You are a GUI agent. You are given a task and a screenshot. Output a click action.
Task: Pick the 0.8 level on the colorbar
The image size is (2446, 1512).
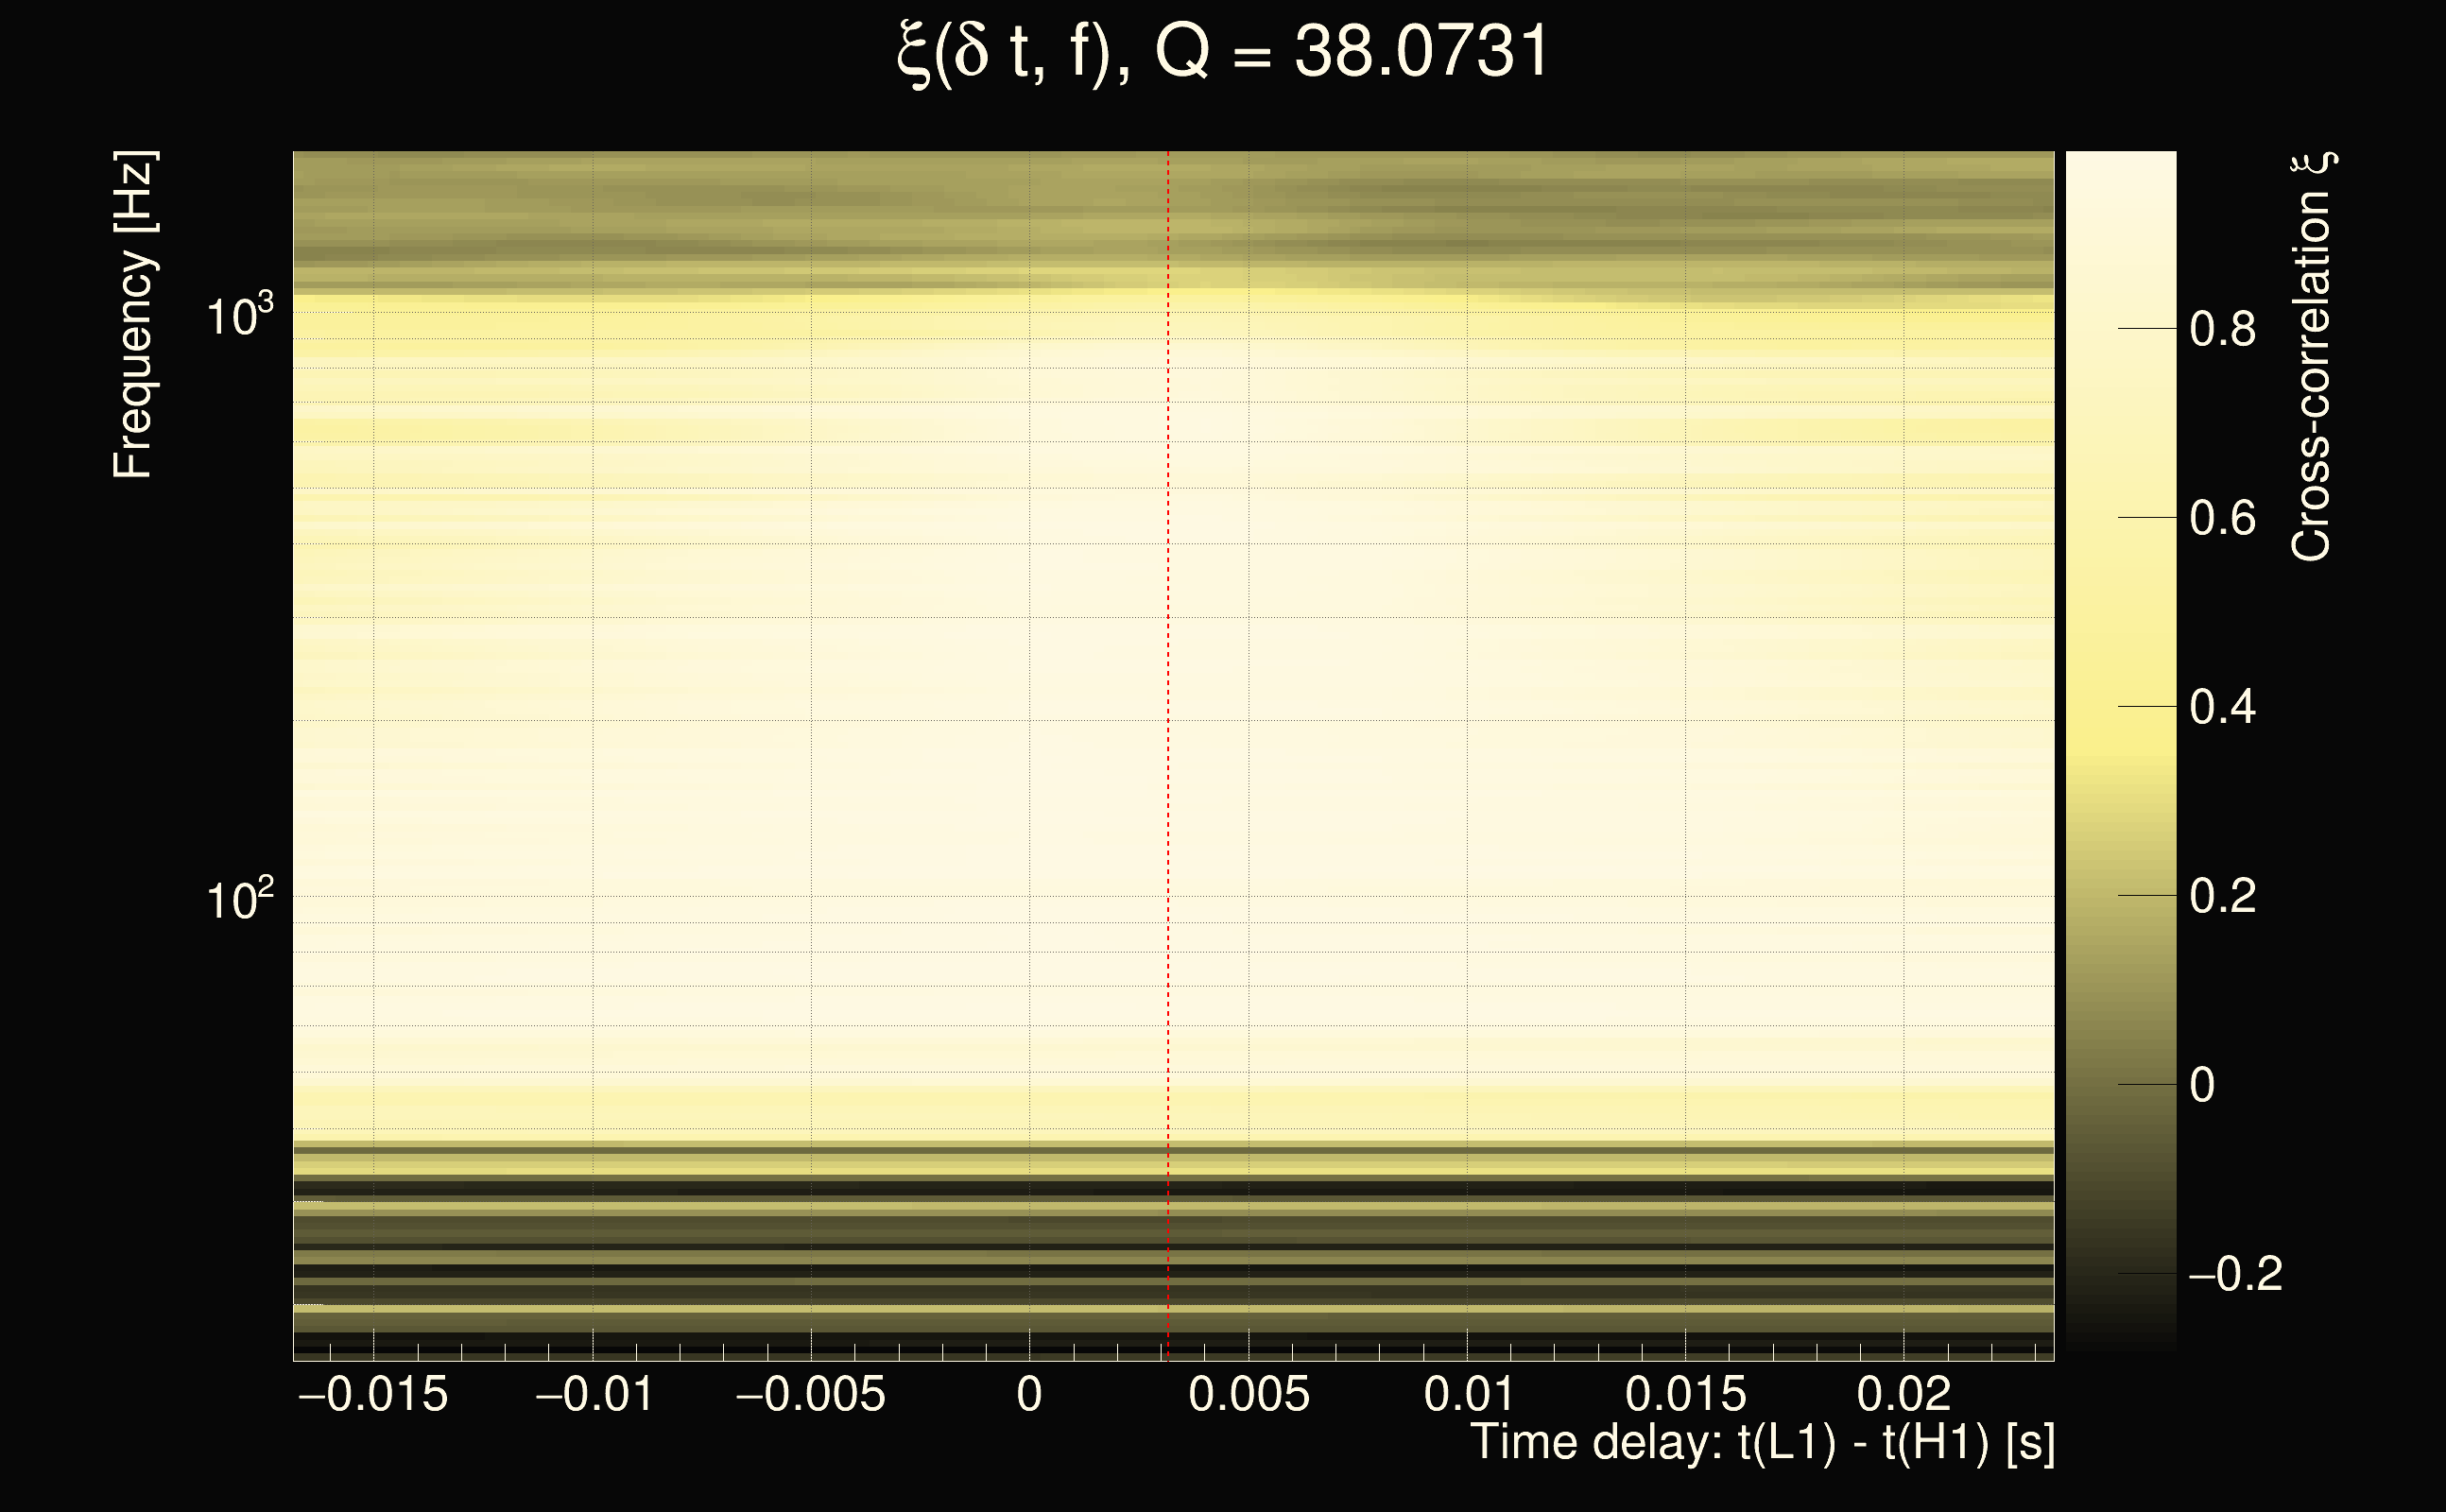tap(2222, 329)
